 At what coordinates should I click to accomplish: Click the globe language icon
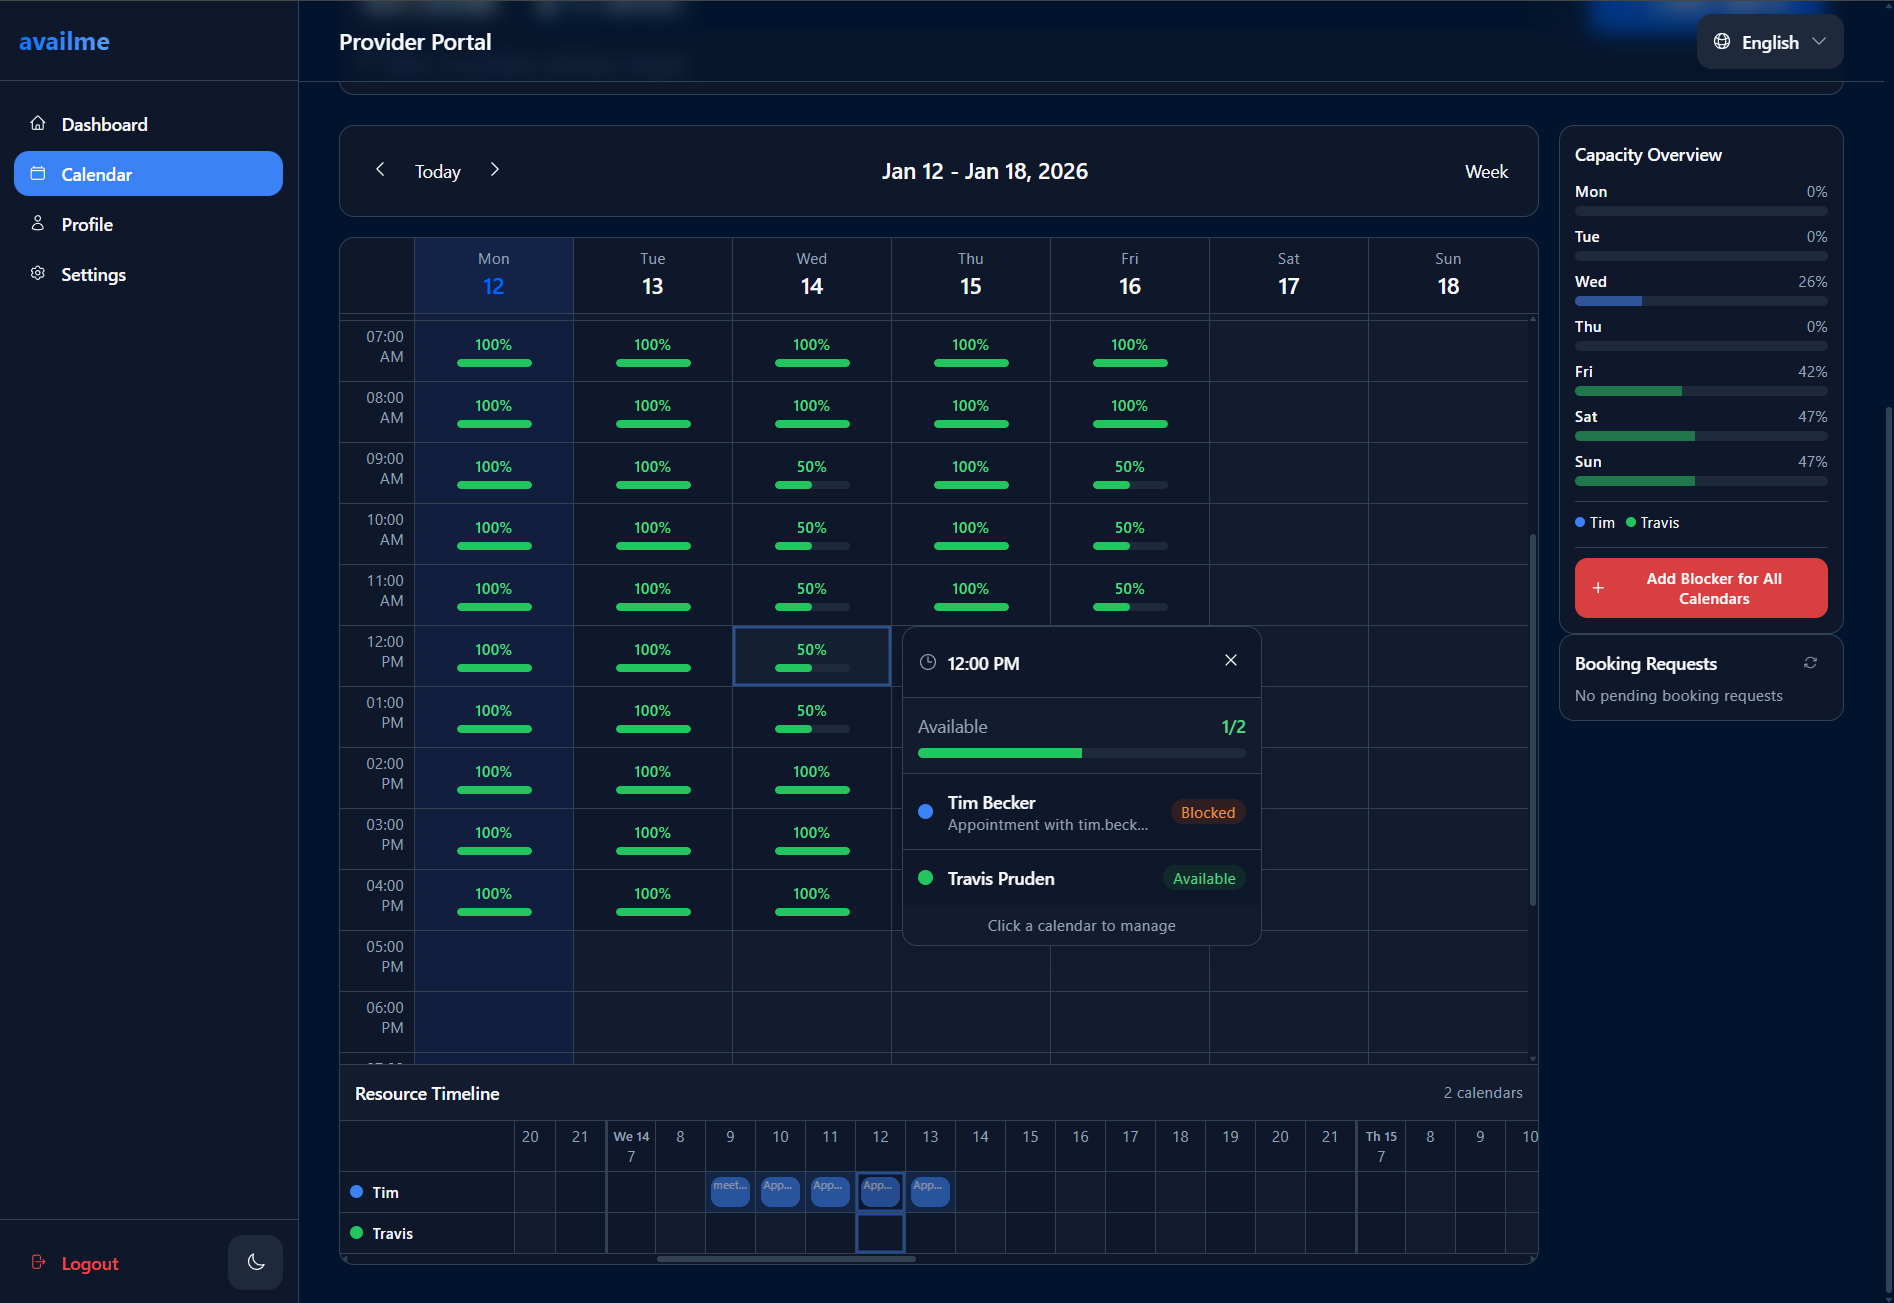click(x=1721, y=41)
